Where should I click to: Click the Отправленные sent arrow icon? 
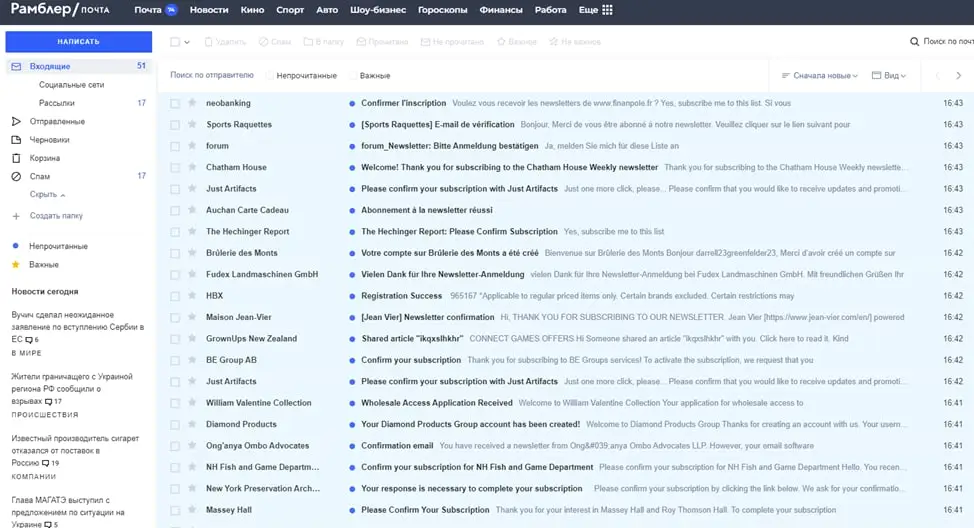point(16,121)
